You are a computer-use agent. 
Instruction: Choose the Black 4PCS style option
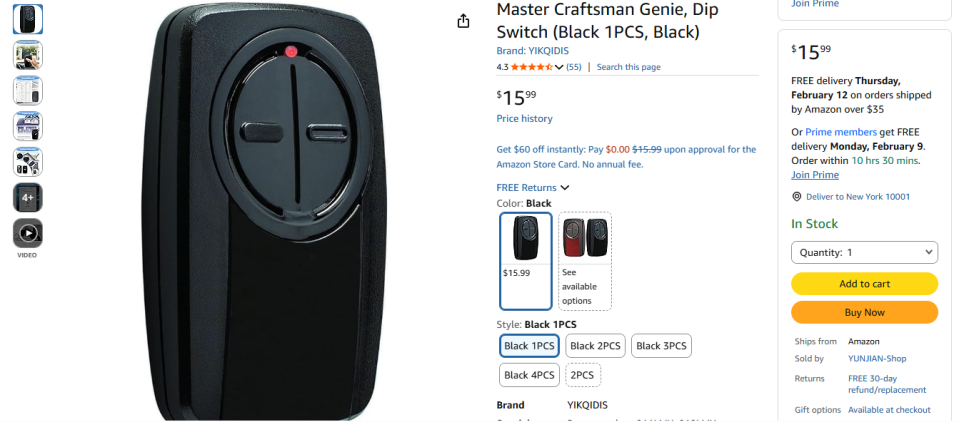click(529, 375)
